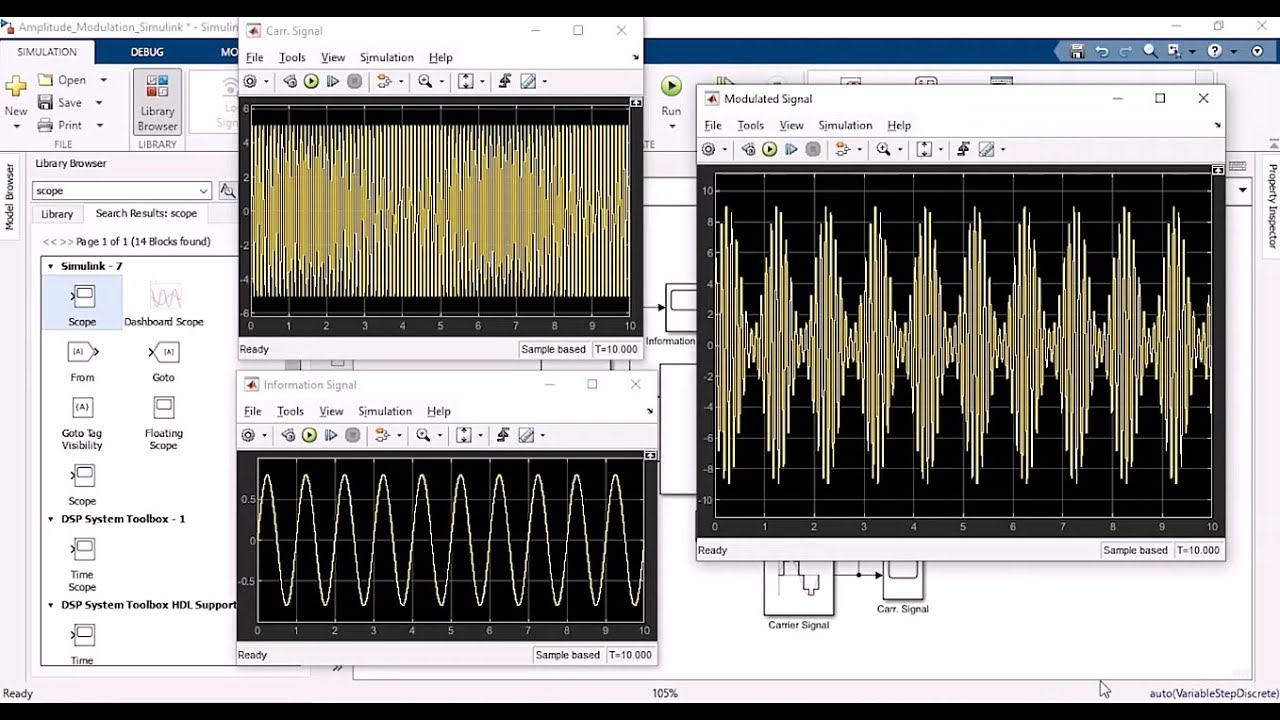Collapse the DSP System Toolbox - 1 group
The height and width of the screenshot is (720, 1280).
(51, 519)
